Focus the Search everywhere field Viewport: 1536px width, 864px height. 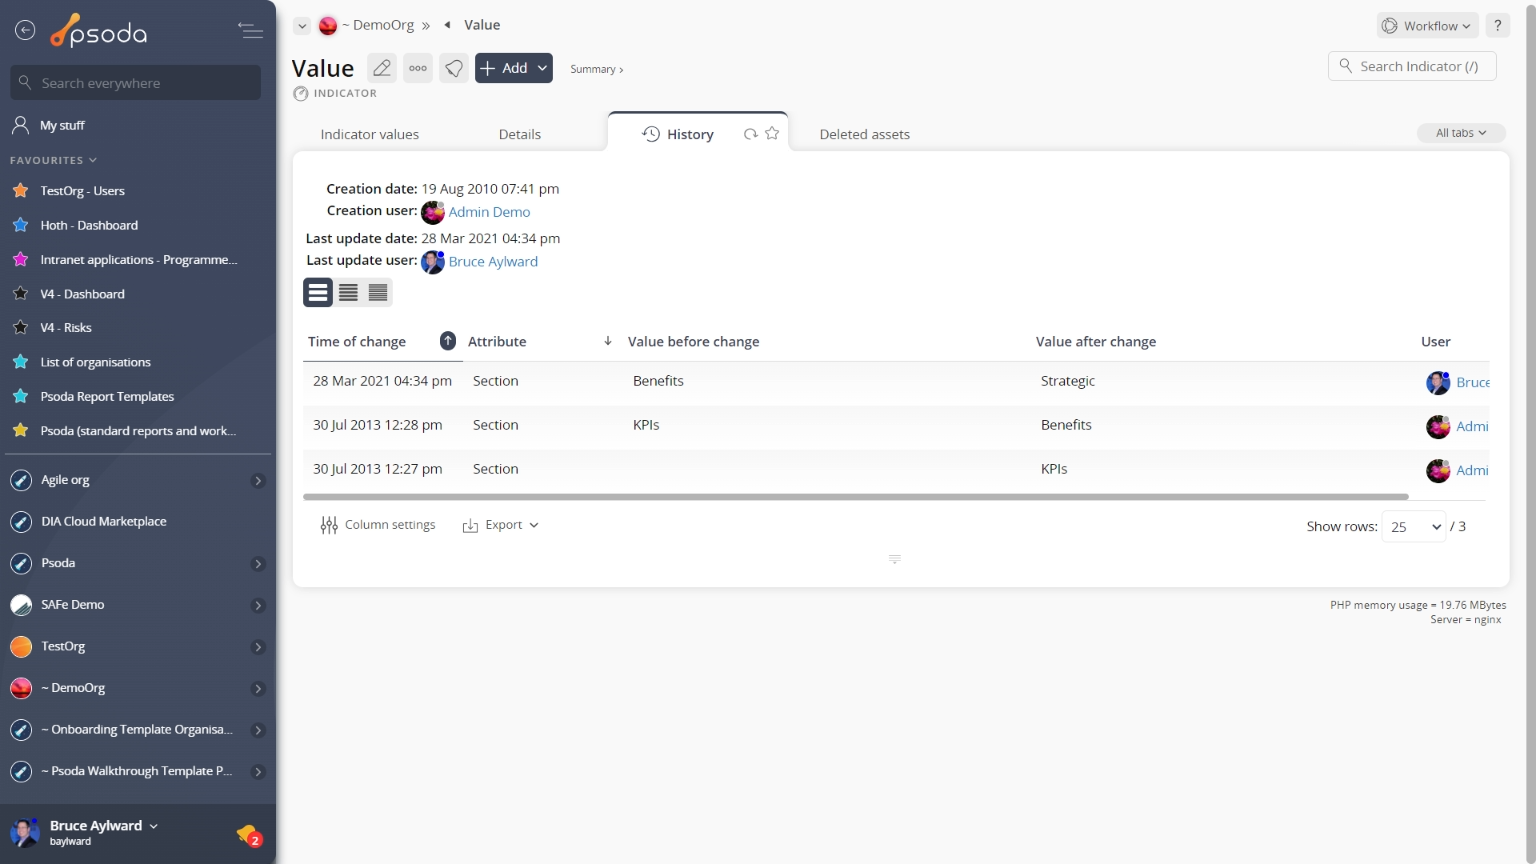[136, 83]
